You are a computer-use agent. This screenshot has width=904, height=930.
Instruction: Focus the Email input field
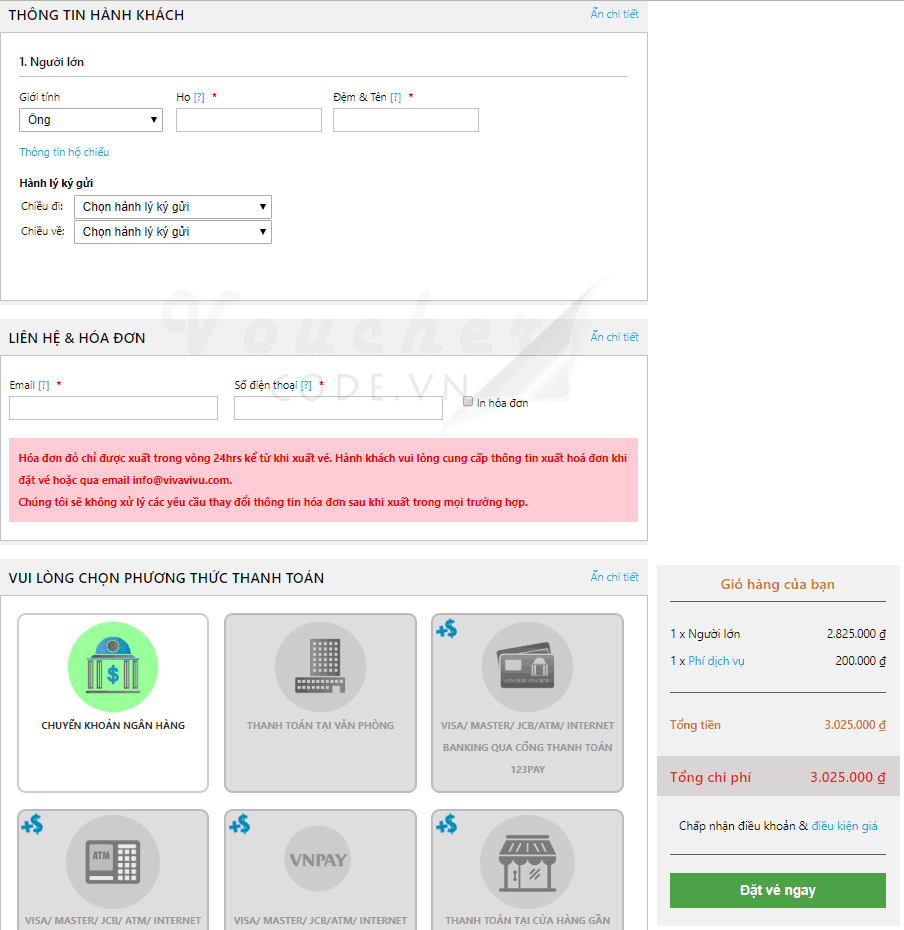(x=113, y=408)
